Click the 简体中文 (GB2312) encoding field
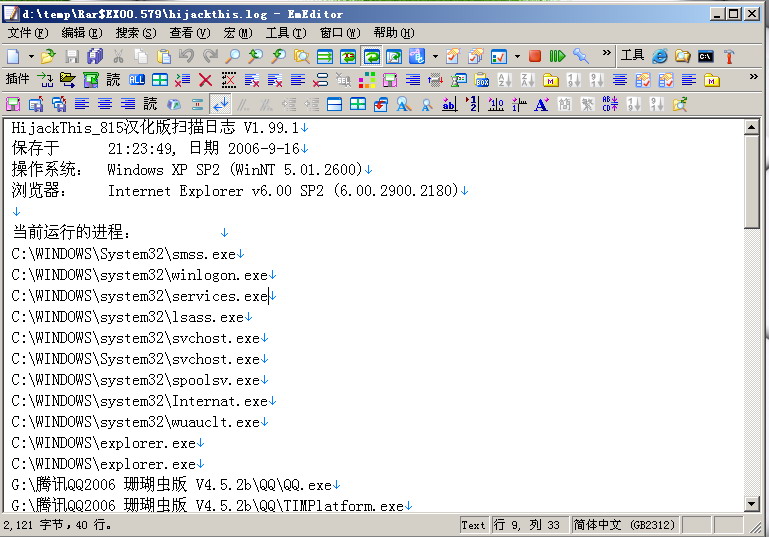 point(624,525)
